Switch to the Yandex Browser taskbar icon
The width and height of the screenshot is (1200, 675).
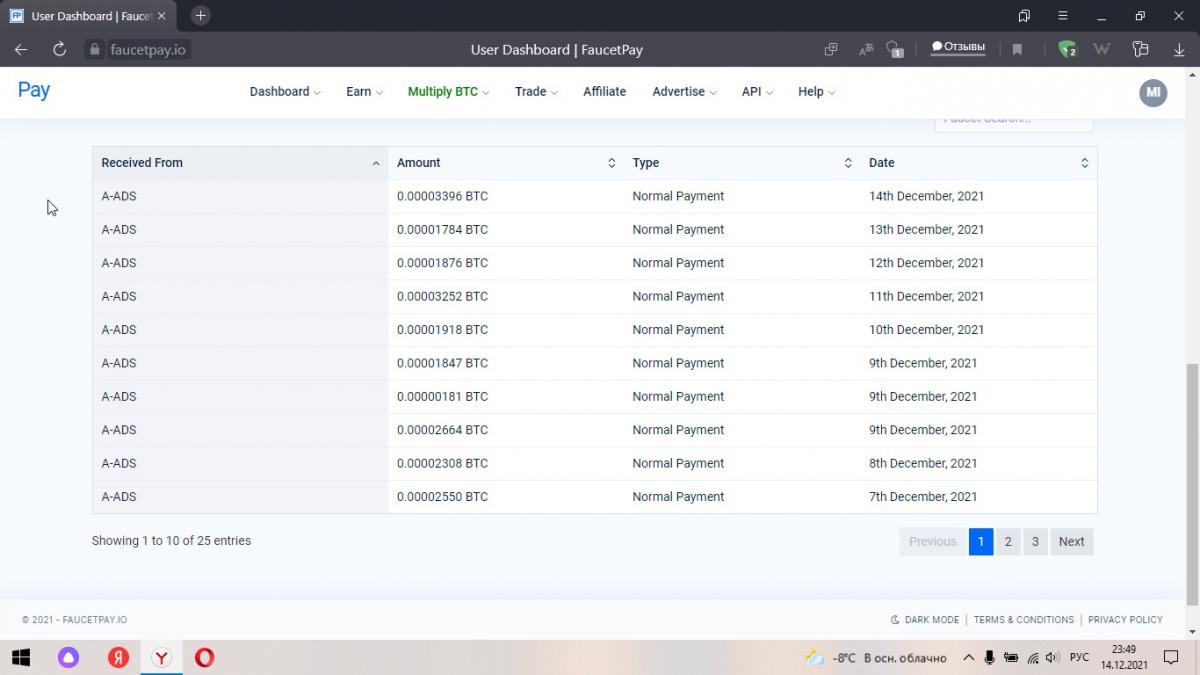click(160, 658)
